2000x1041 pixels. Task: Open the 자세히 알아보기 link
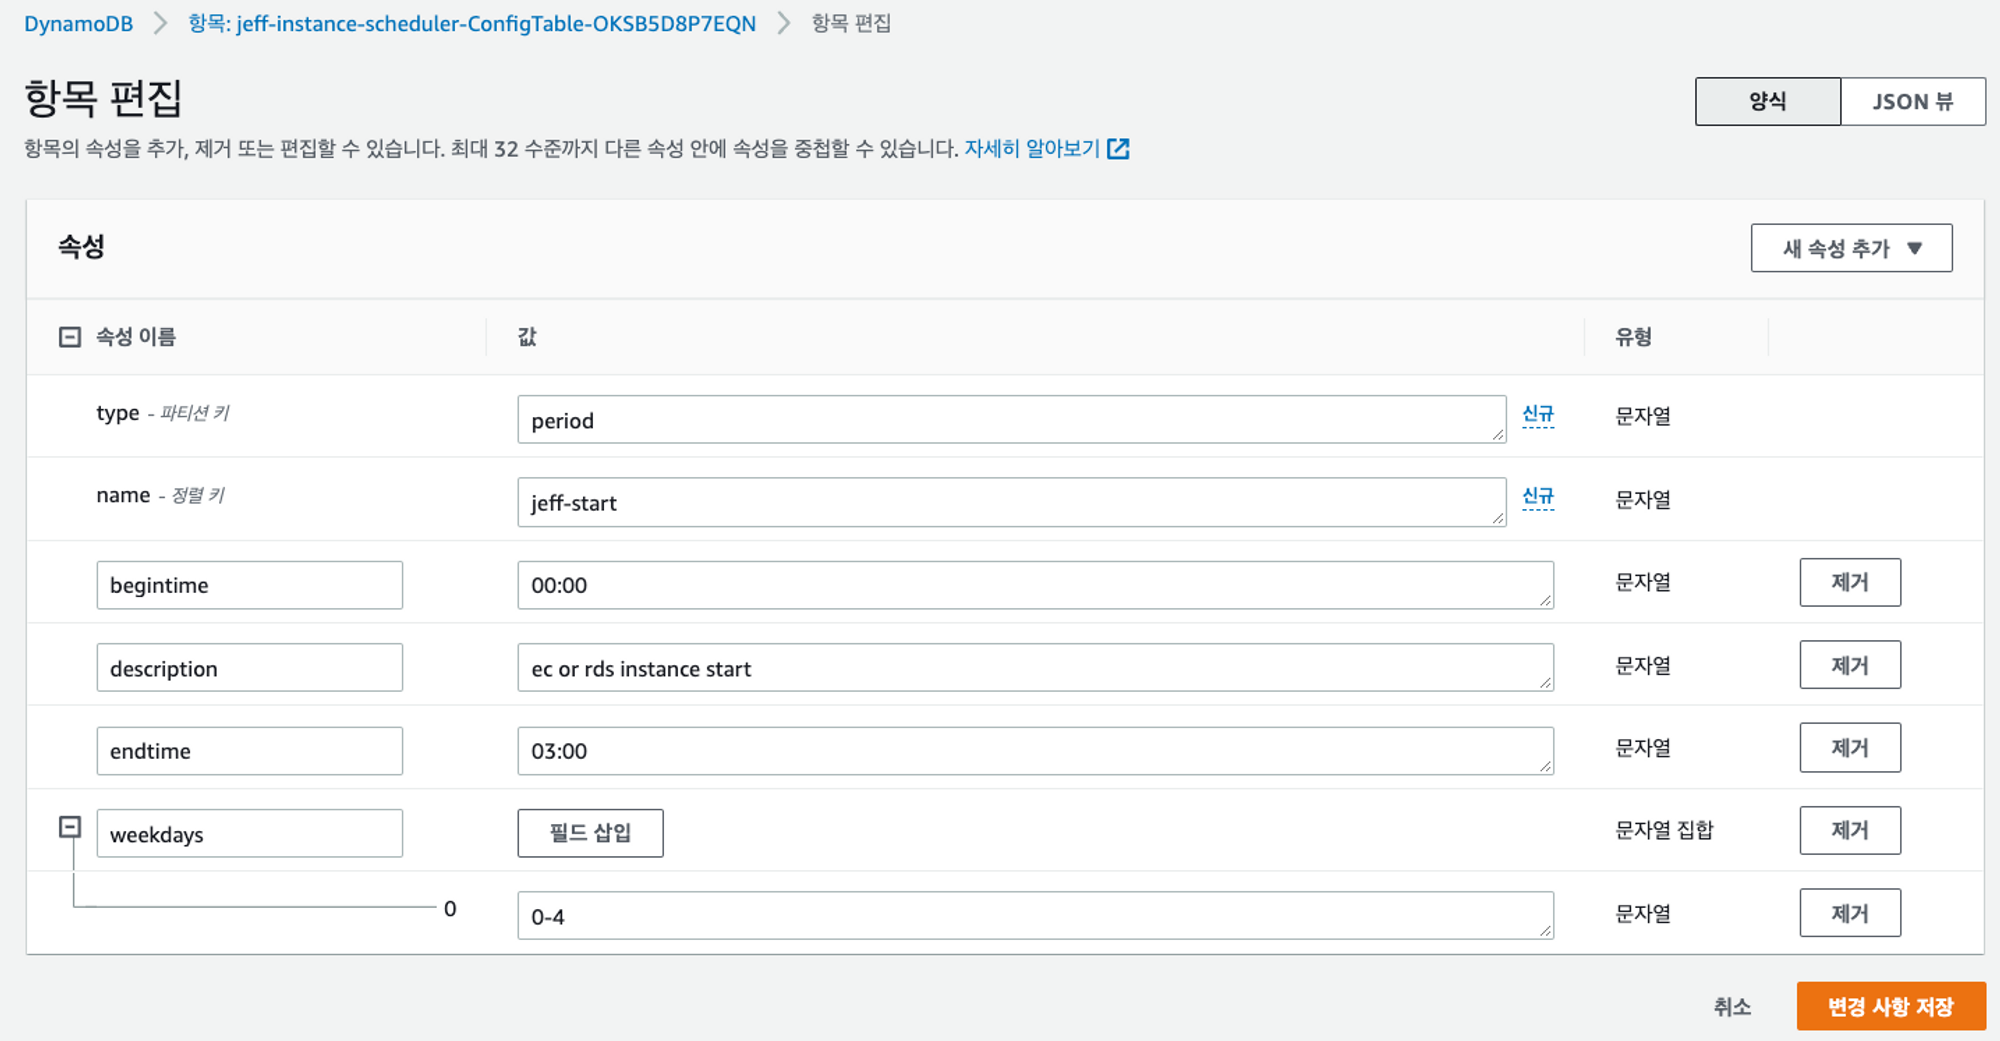[1032, 149]
